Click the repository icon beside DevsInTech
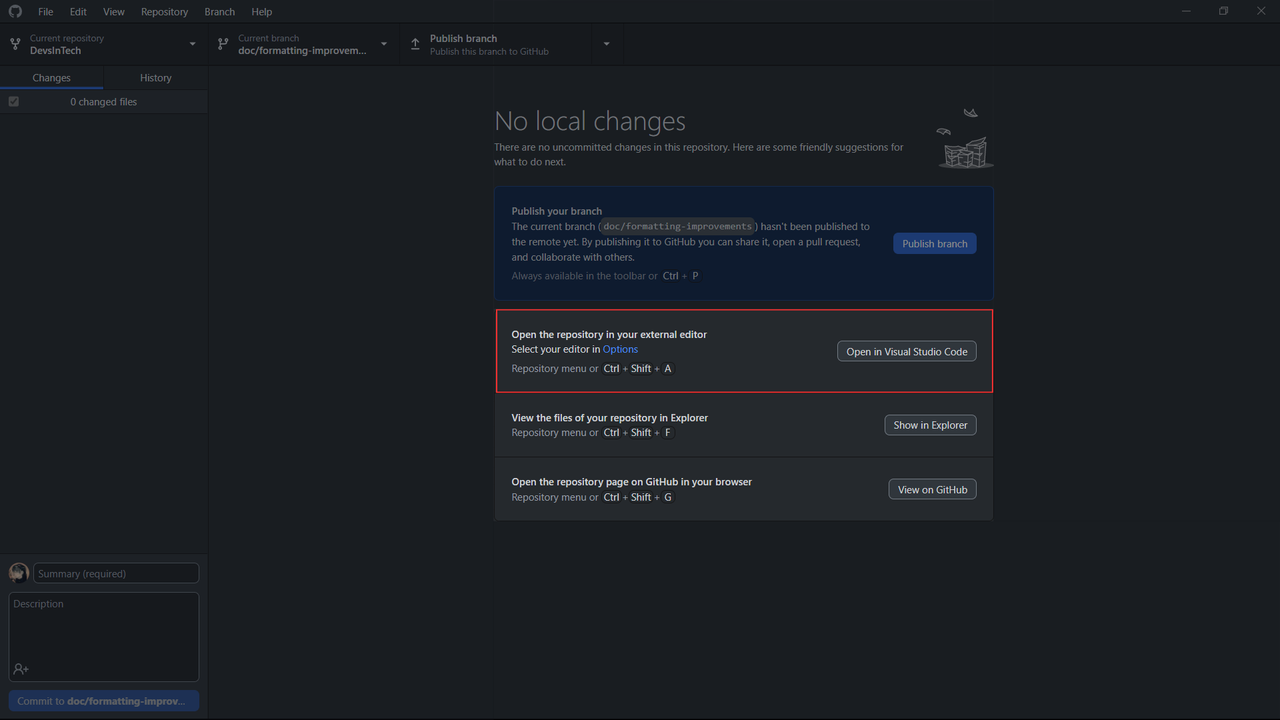The height and width of the screenshot is (720, 1280). click(x=15, y=44)
